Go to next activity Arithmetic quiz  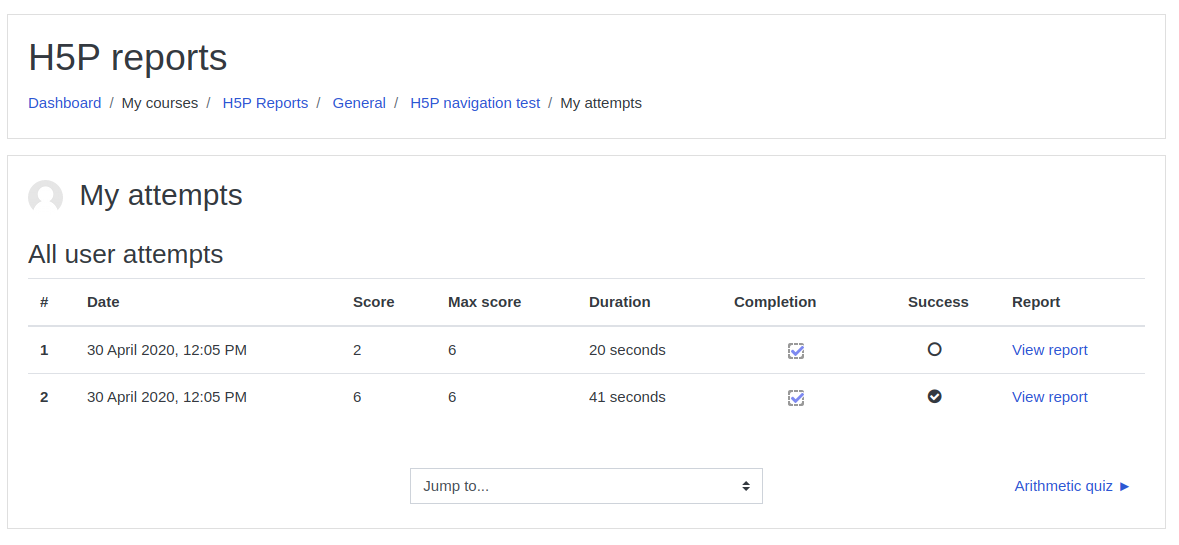pos(1072,486)
